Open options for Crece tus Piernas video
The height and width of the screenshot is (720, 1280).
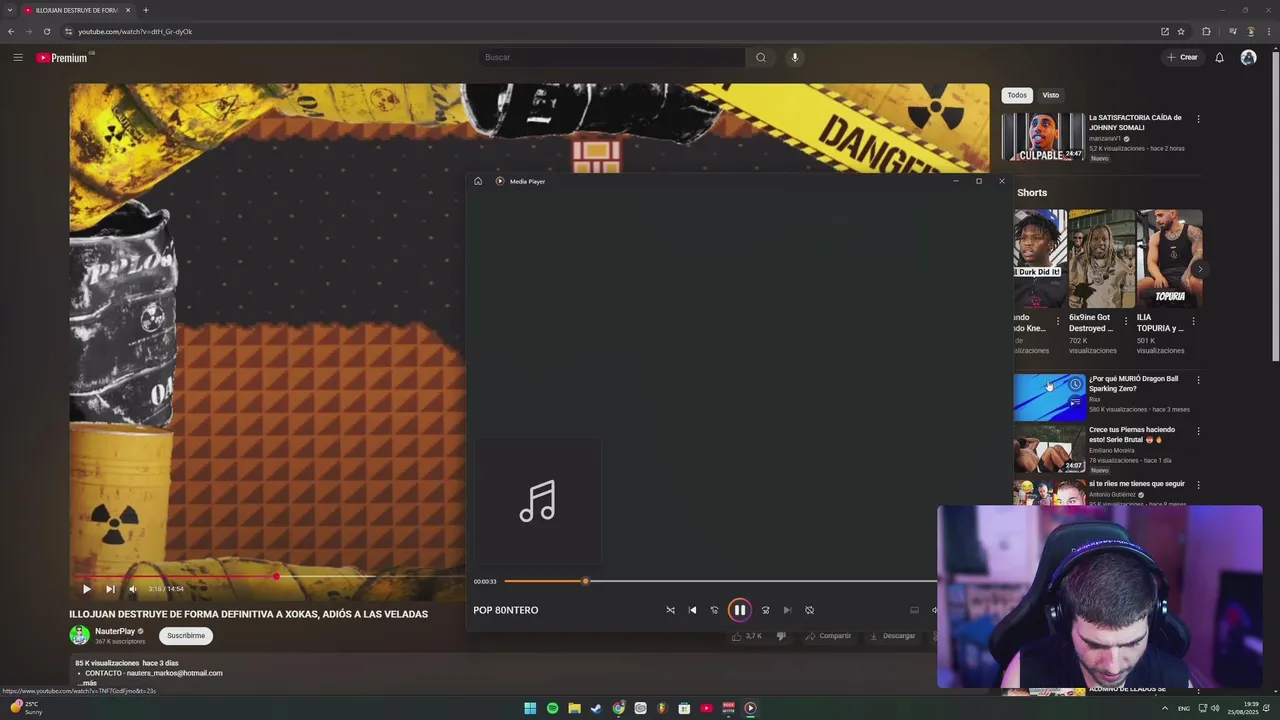[1198, 431]
